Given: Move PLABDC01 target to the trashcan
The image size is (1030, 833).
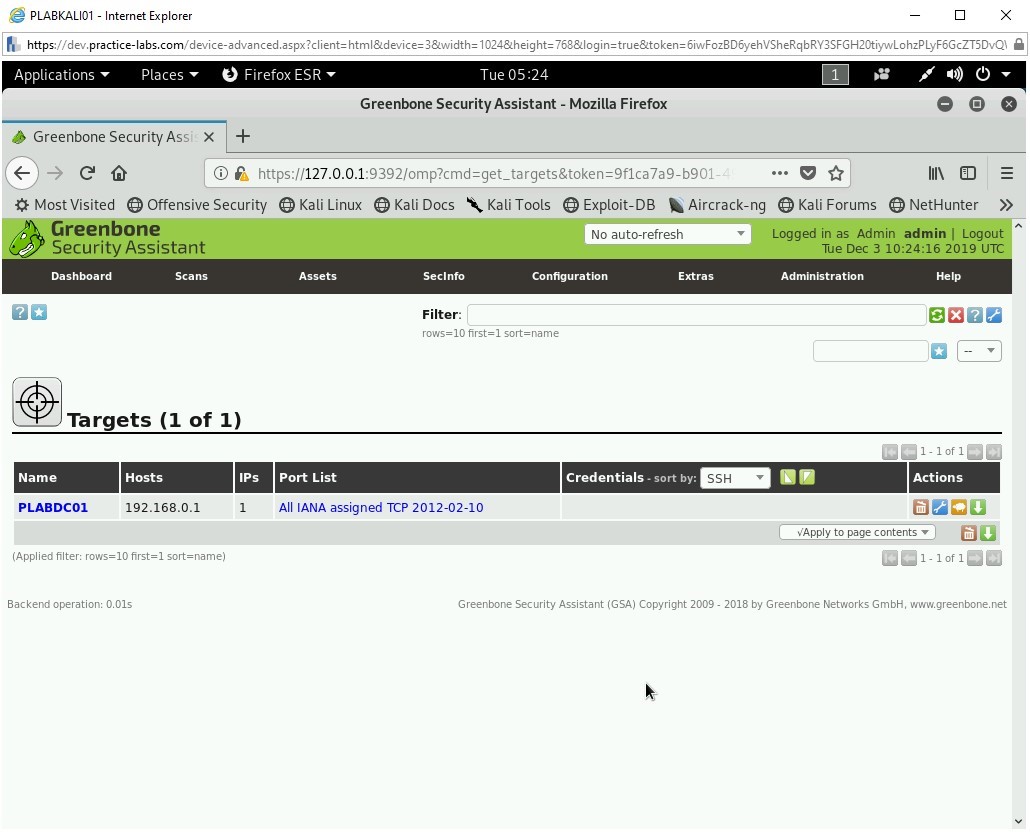Looking at the screenshot, I should (921, 508).
